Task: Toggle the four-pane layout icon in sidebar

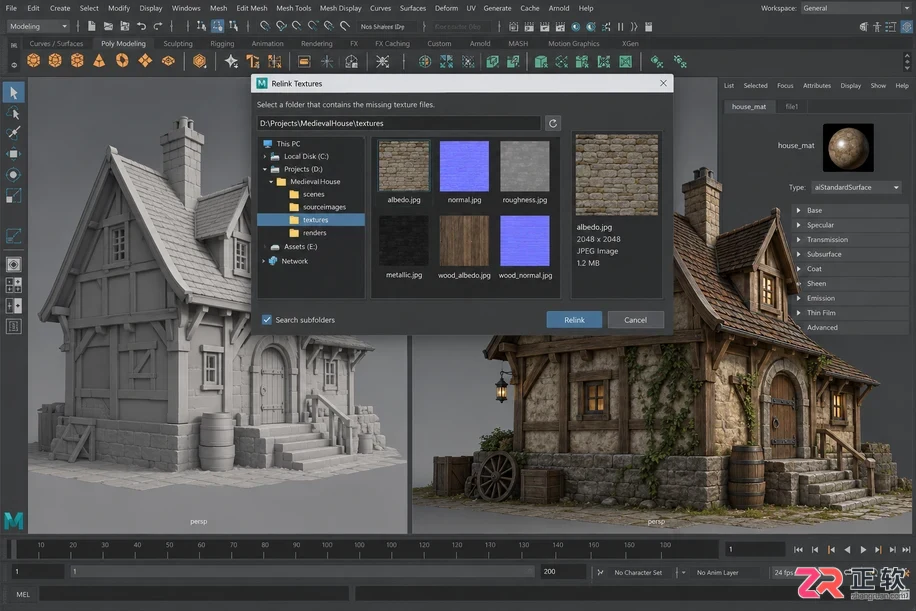Action: (13, 285)
